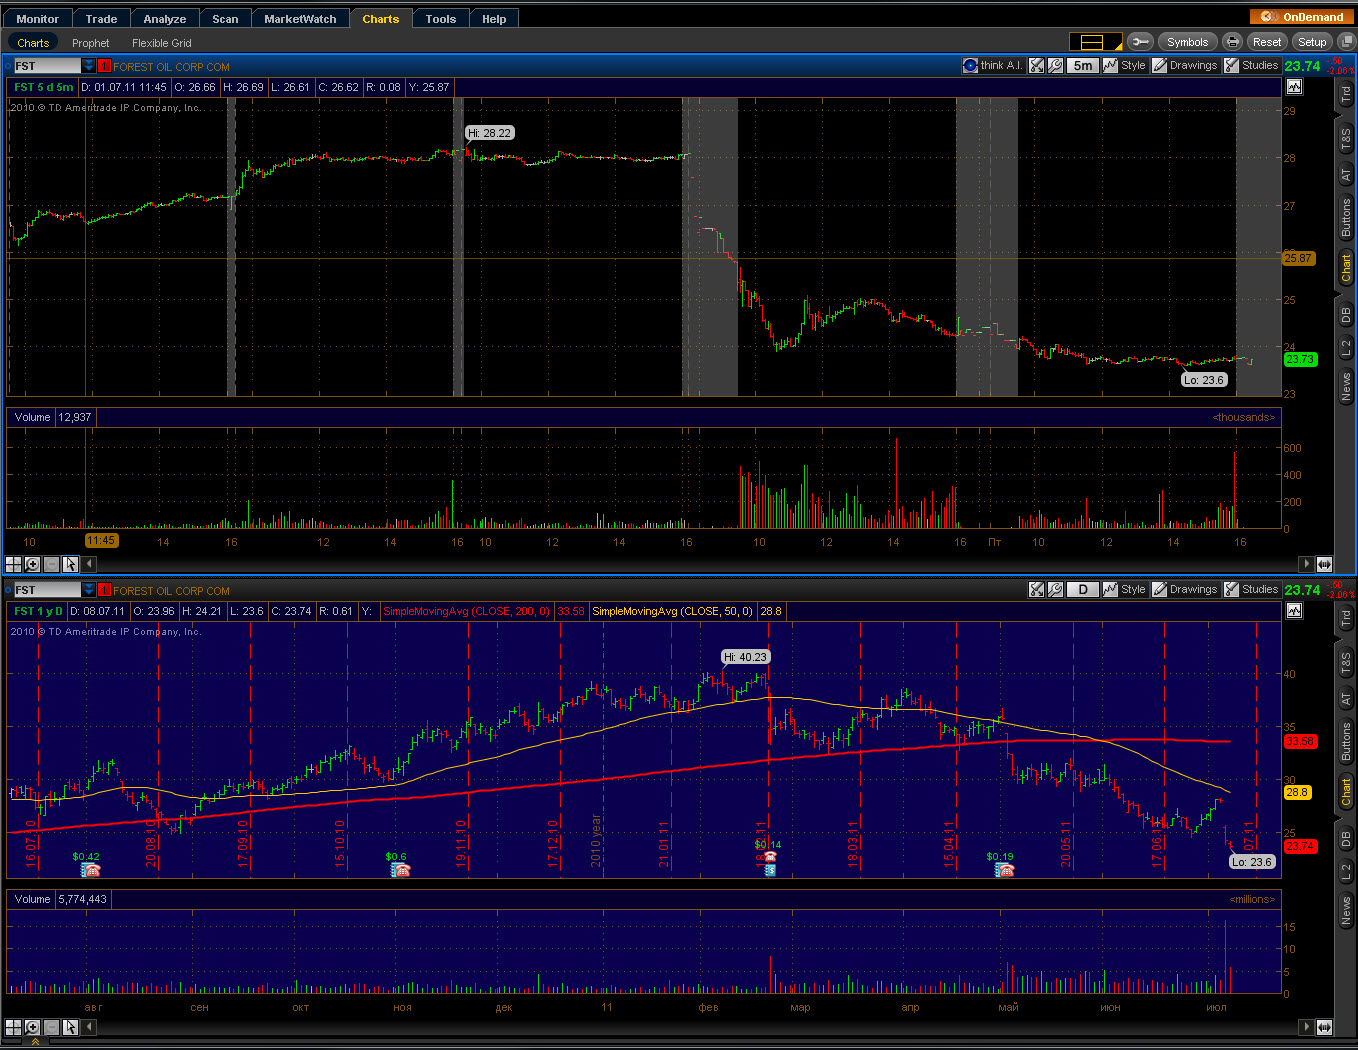Click the Setup button
The width and height of the screenshot is (1358, 1050).
coord(1312,42)
